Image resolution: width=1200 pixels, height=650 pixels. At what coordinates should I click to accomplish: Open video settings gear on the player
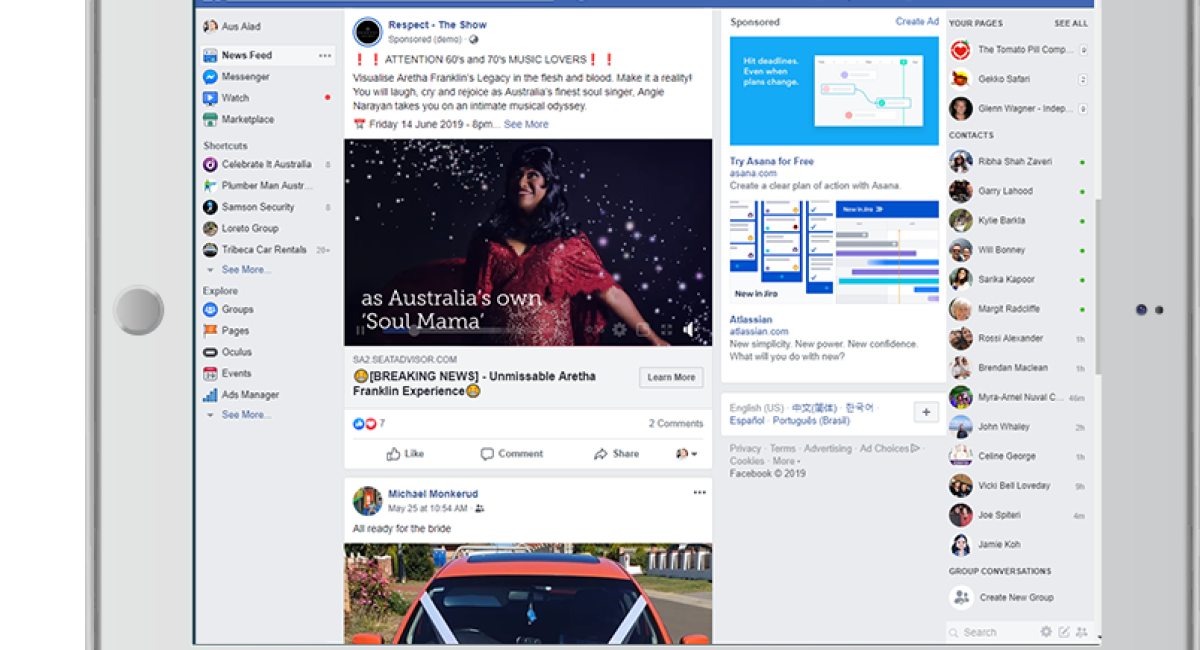620,329
